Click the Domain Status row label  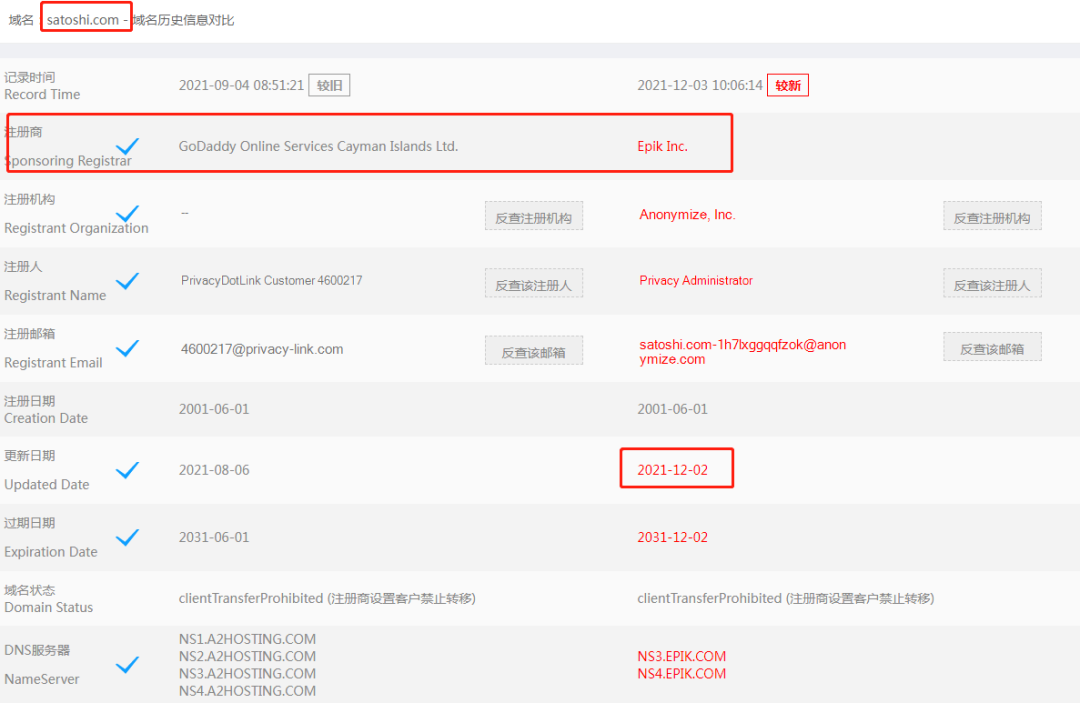pos(48,599)
